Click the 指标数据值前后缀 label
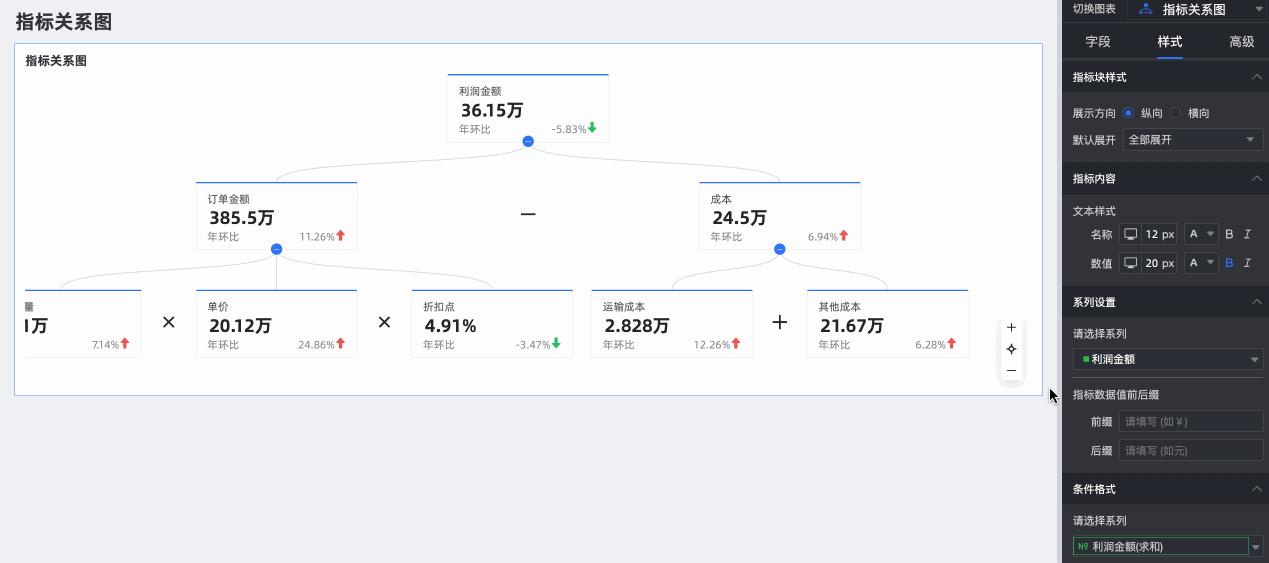The image size is (1269, 563). coord(1116,394)
